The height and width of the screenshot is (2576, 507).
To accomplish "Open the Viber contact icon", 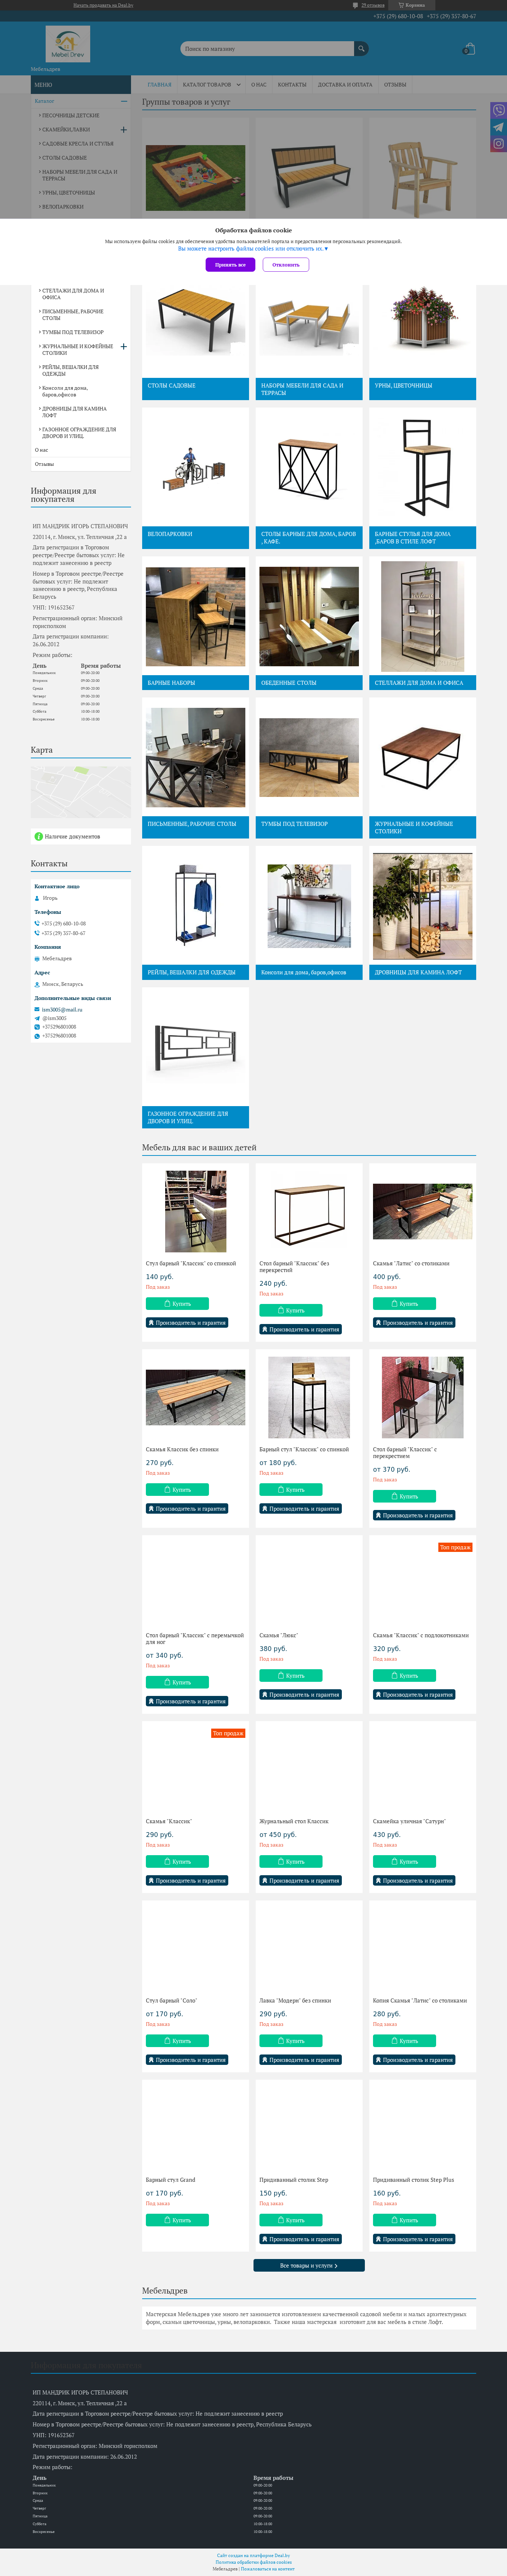I will 498,111.
